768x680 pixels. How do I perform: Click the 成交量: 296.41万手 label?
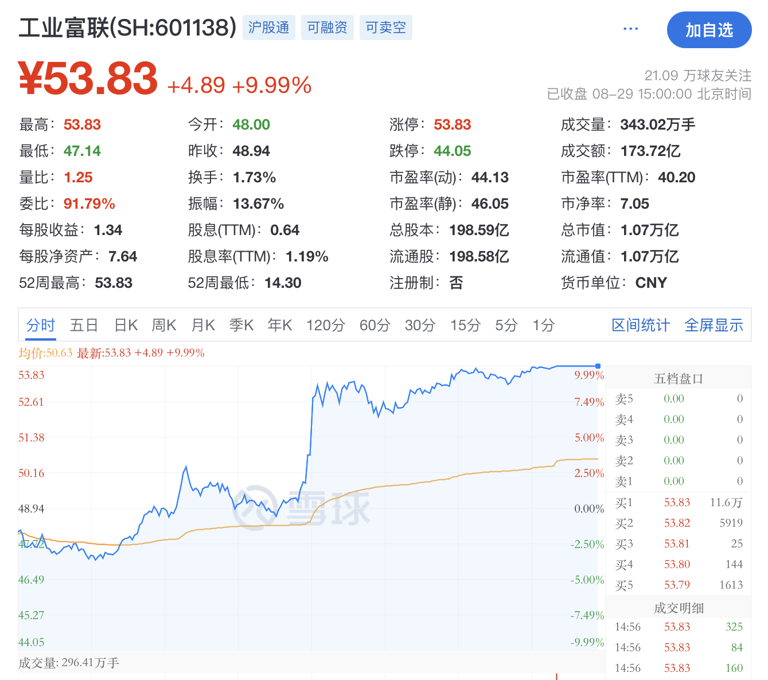click(69, 663)
